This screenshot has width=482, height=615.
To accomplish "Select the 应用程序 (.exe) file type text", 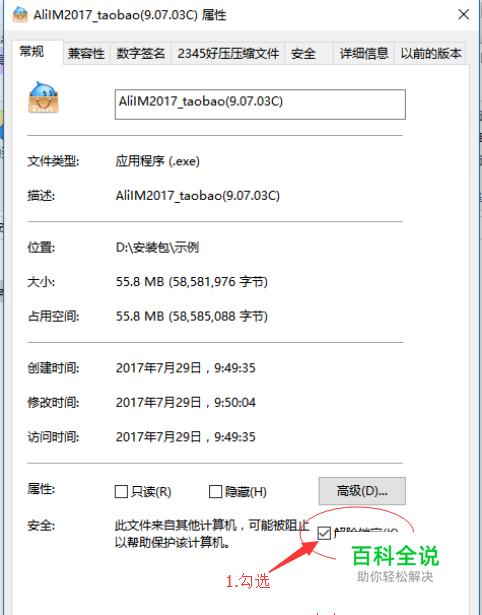I will [x=157, y=161].
